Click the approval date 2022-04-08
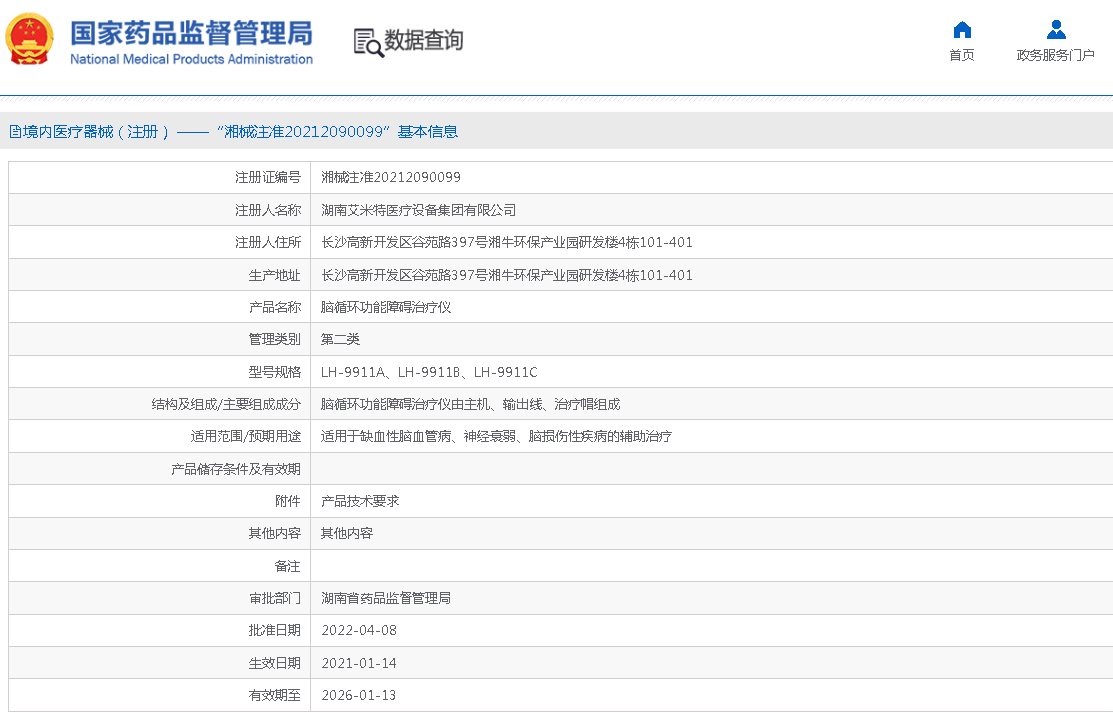1113x712 pixels. (x=359, y=630)
